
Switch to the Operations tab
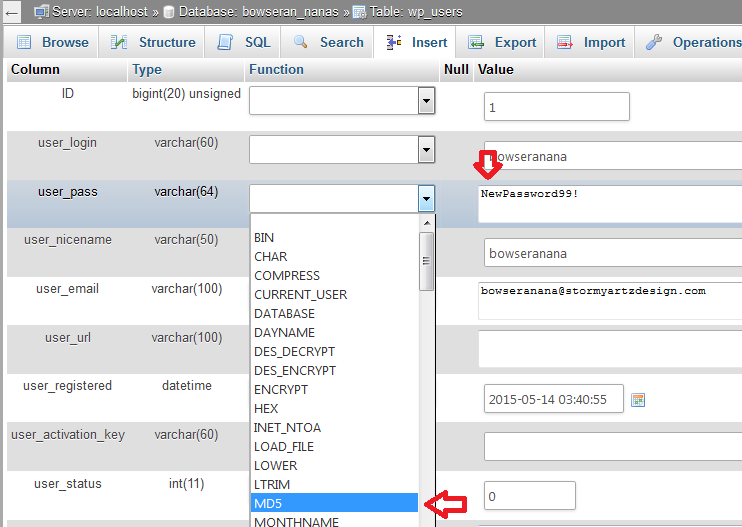pos(694,42)
